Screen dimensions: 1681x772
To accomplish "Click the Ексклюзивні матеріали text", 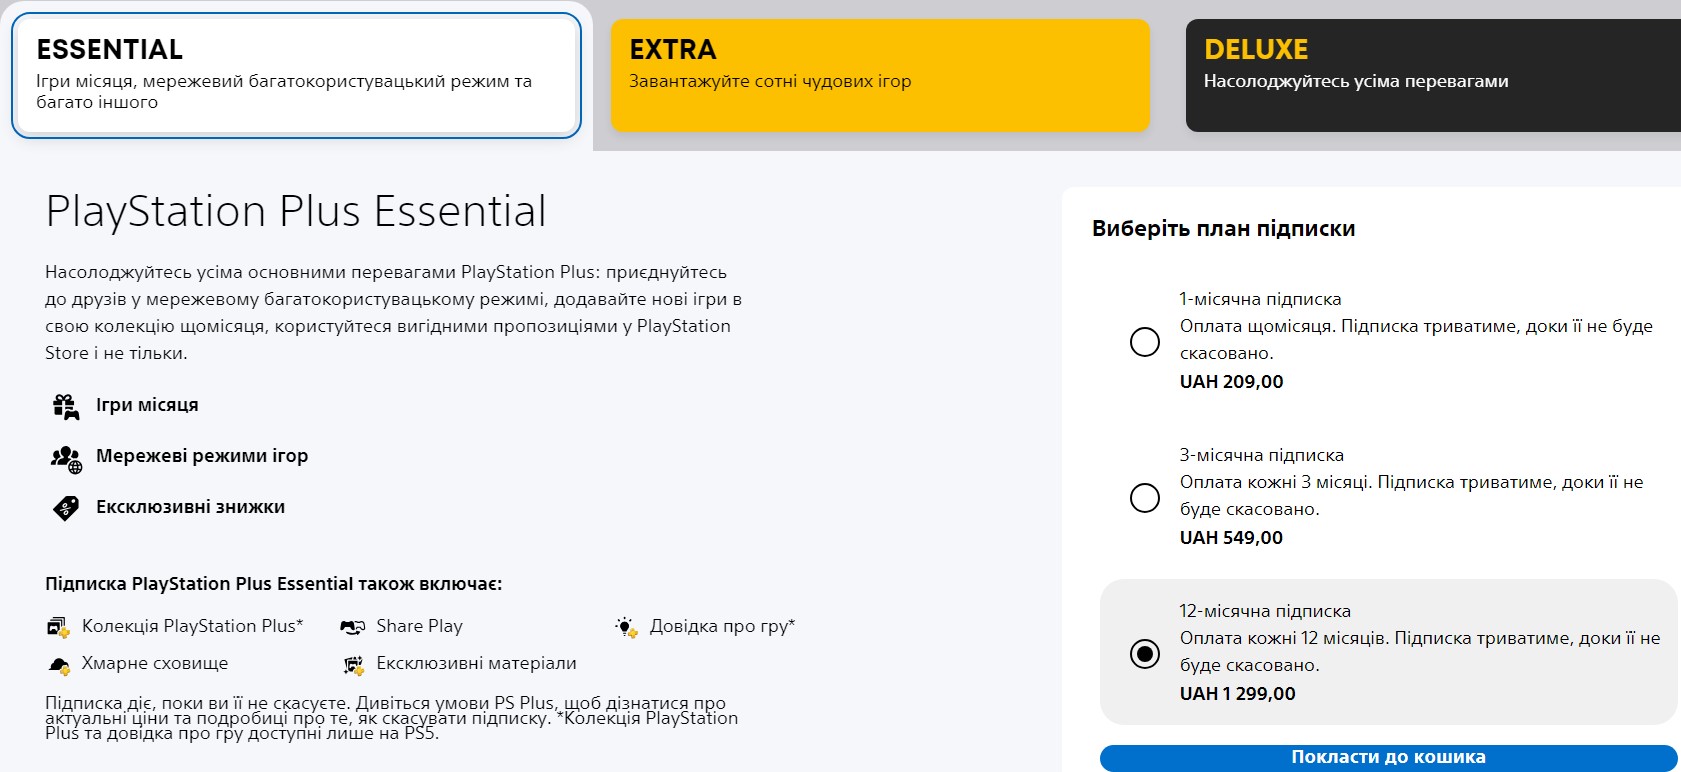I will pyautogui.click(x=476, y=663).
